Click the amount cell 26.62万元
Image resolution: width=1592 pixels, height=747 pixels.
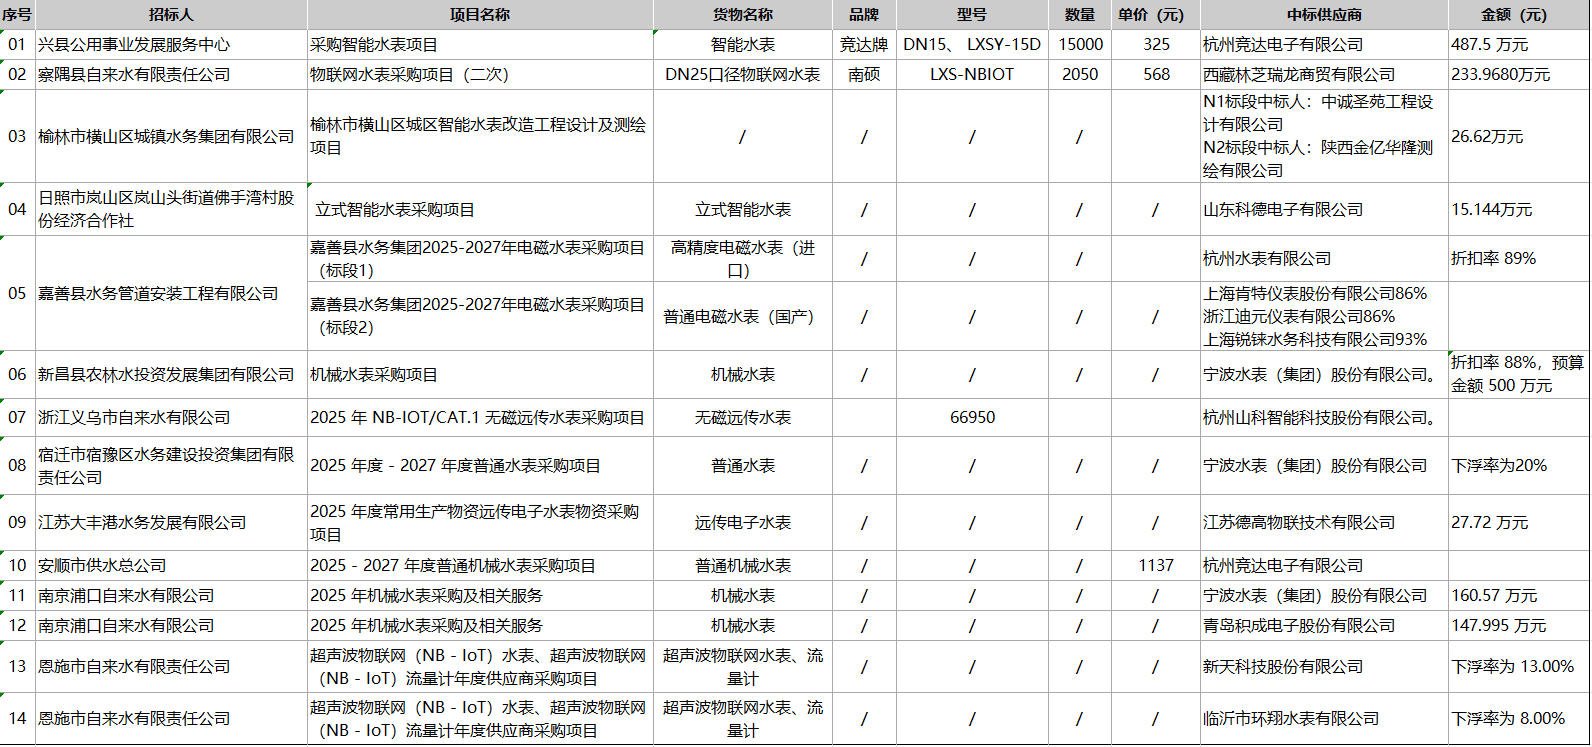(x=1518, y=136)
